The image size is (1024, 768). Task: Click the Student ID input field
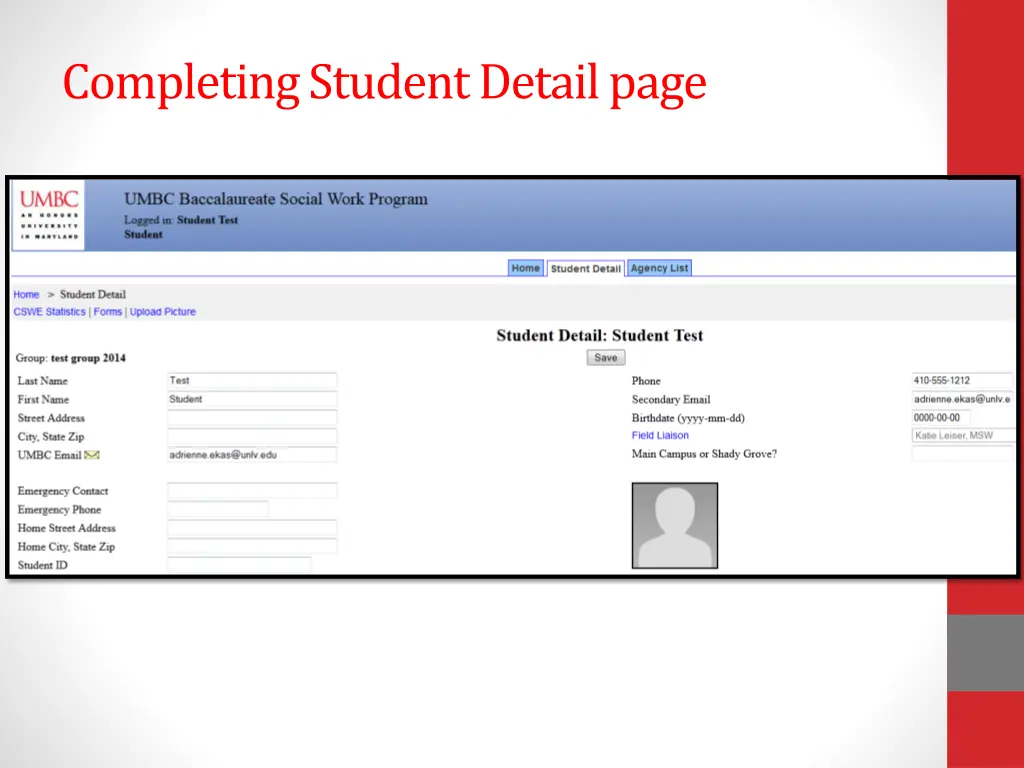pos(238,565)
